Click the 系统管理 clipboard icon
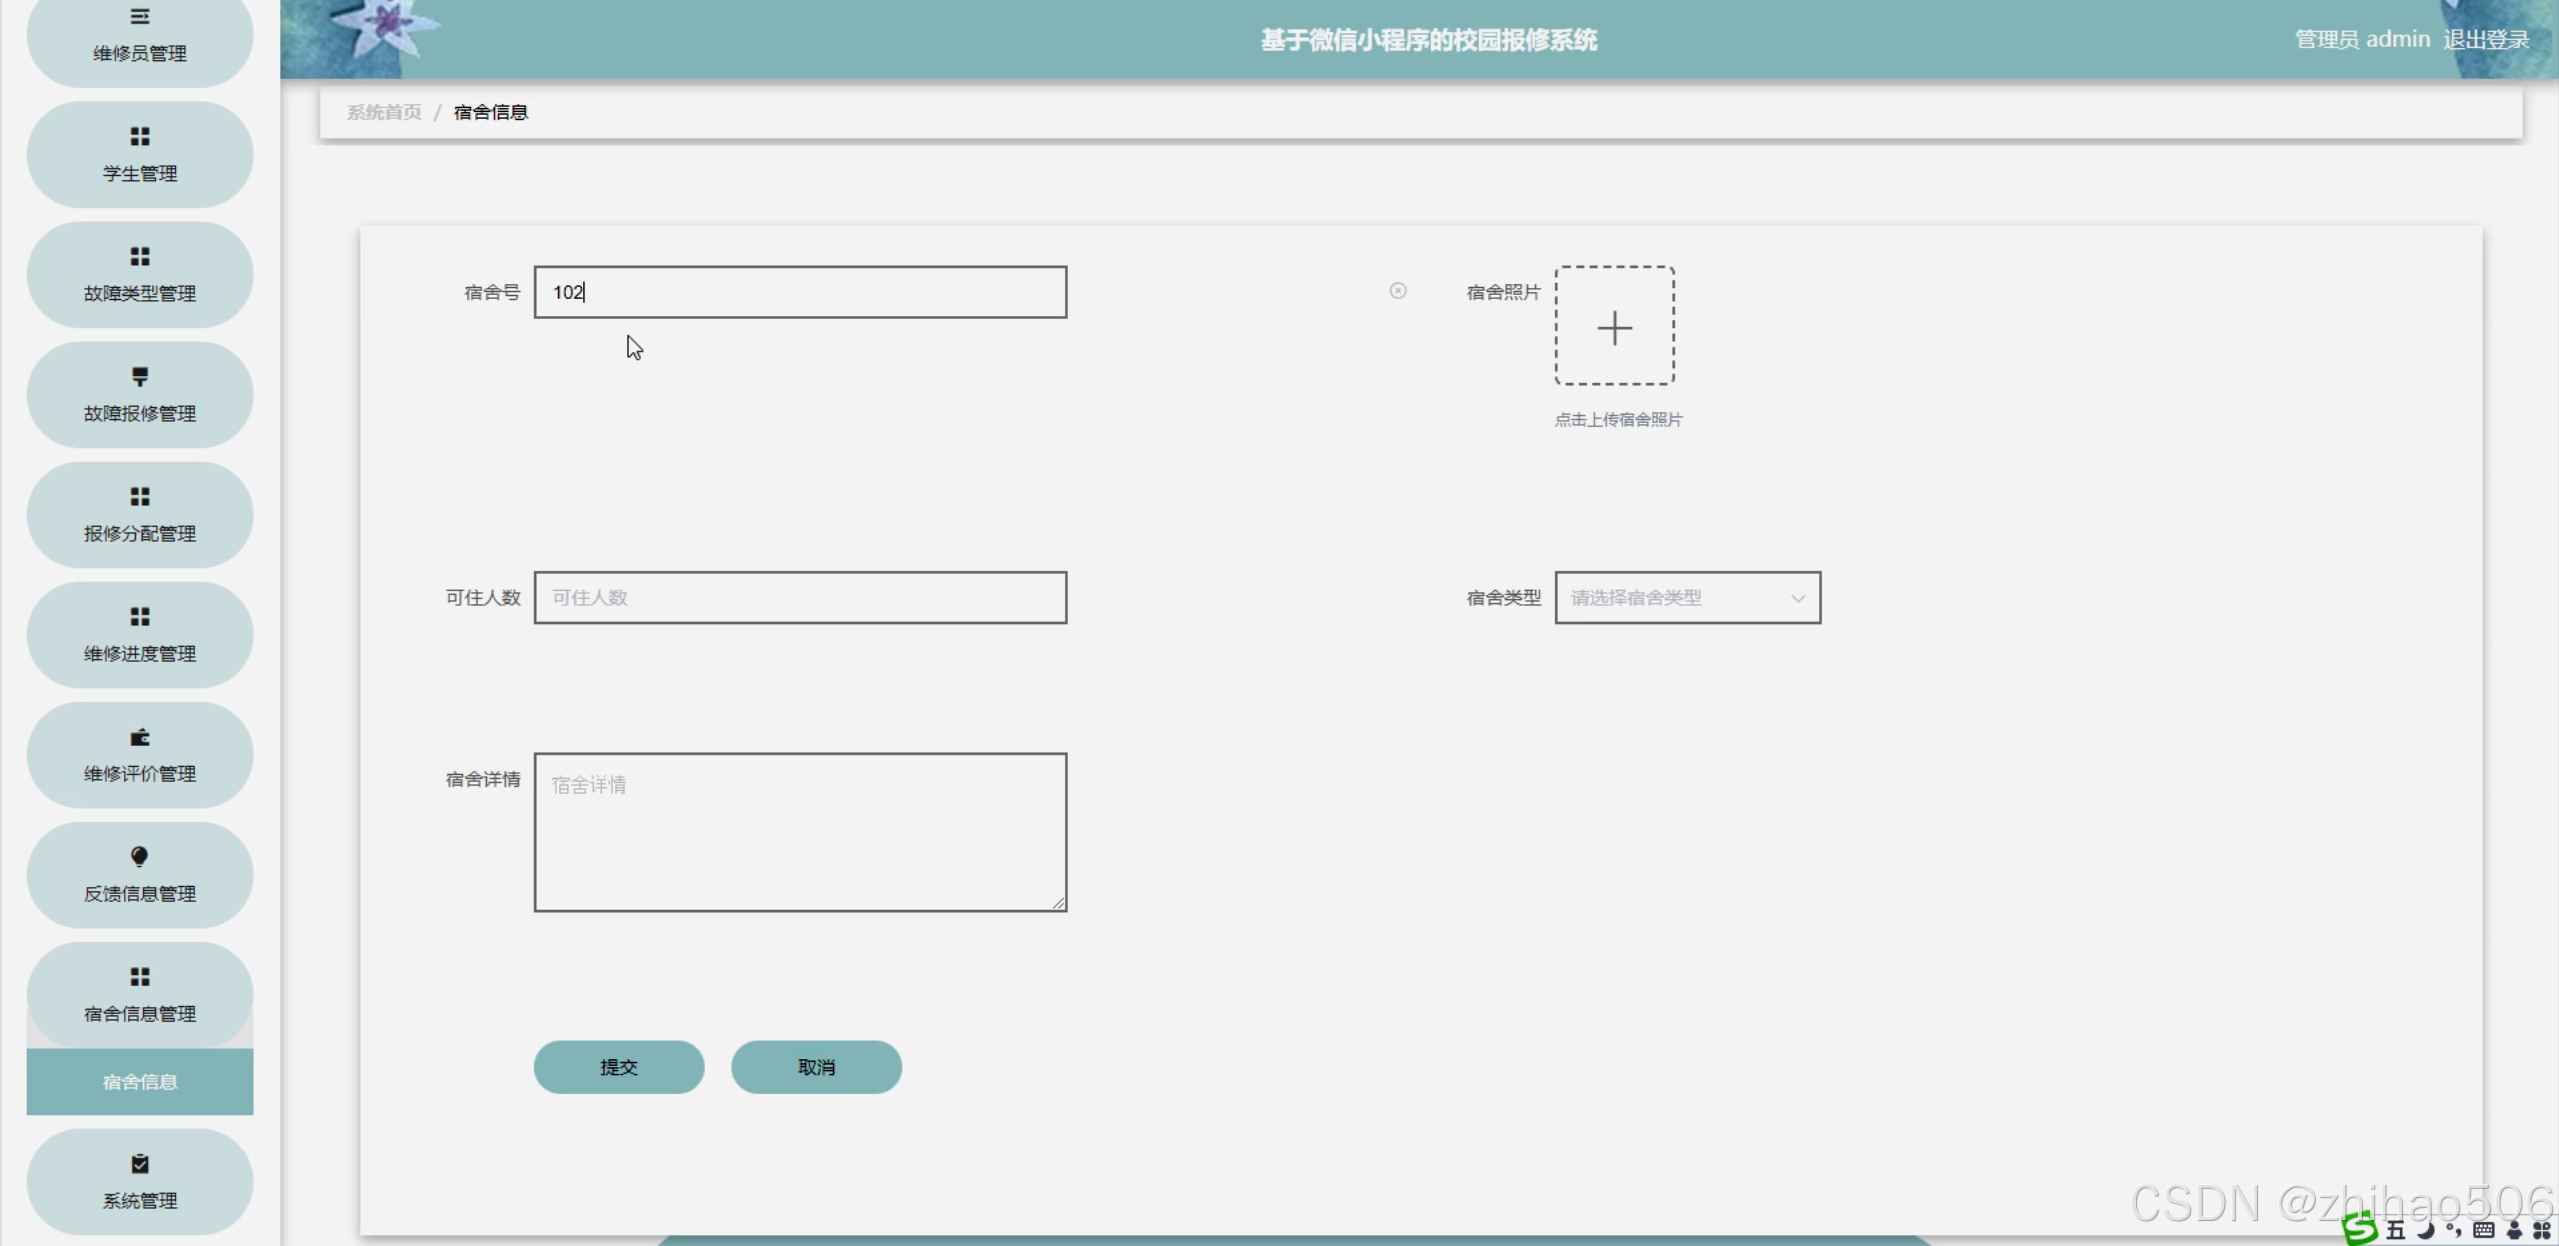The width and height of the screenshot is (2559, 1246). tap(140, 1164)
